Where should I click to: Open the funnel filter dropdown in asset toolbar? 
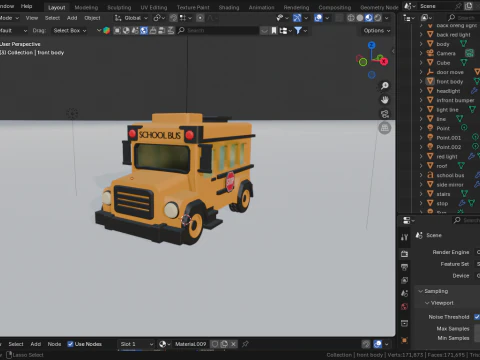(300, 31)
